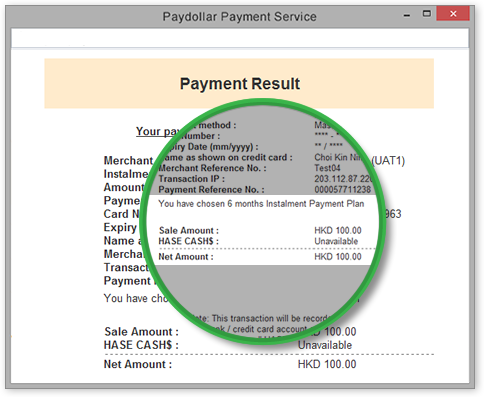Click 'Unavailable' value outside the magnifier
Screen dimensions: 484x397
click(x=325, y=345)
